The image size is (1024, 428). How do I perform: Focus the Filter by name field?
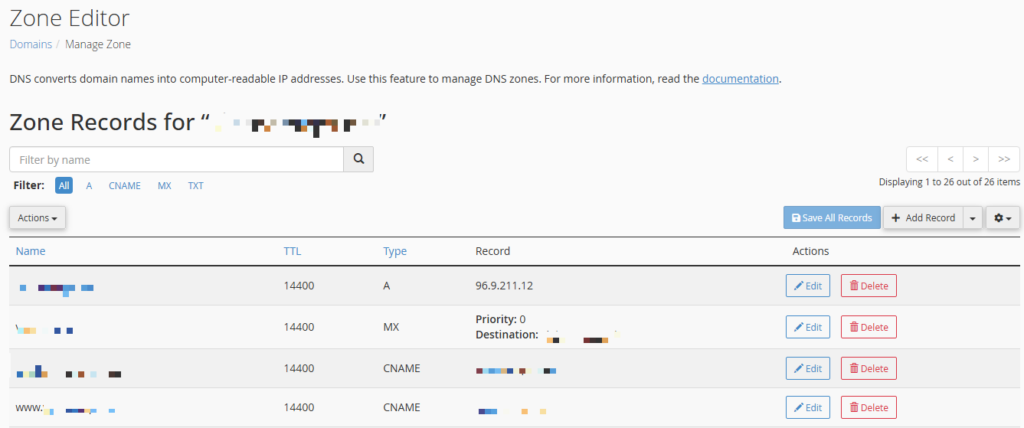coord(176,159)
